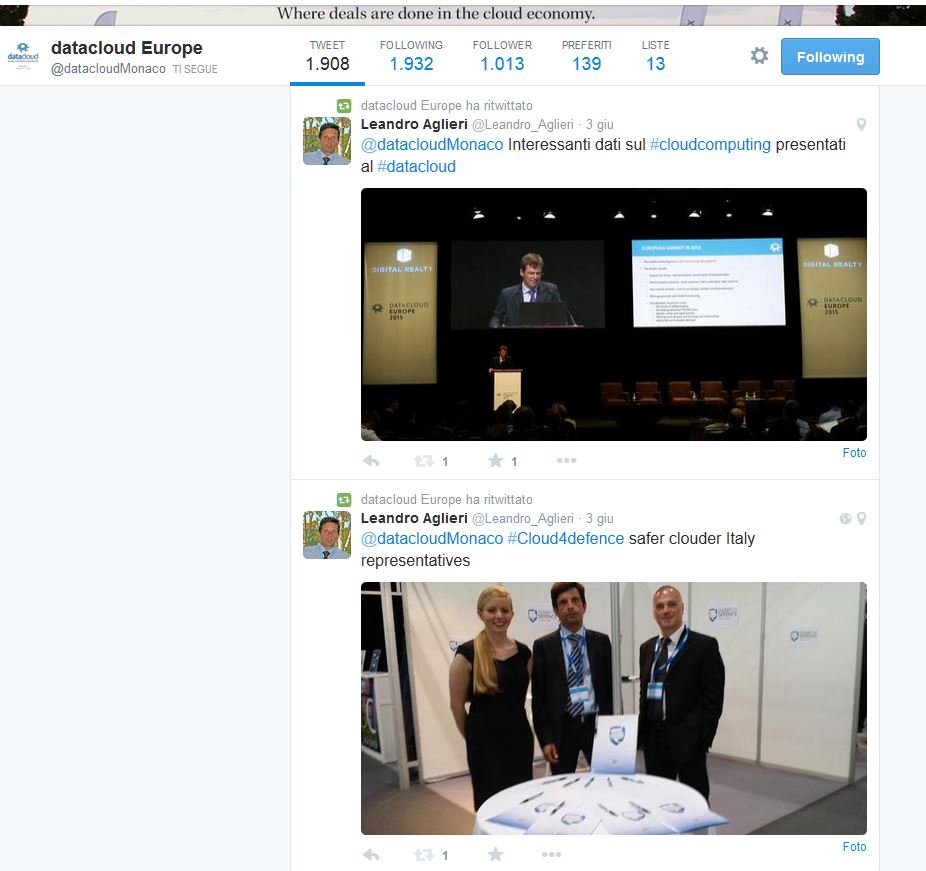Image resolution: width=926 pixels, height=871 pixels.
Task: Open the gear settings menu
Action: pos(759,56)
